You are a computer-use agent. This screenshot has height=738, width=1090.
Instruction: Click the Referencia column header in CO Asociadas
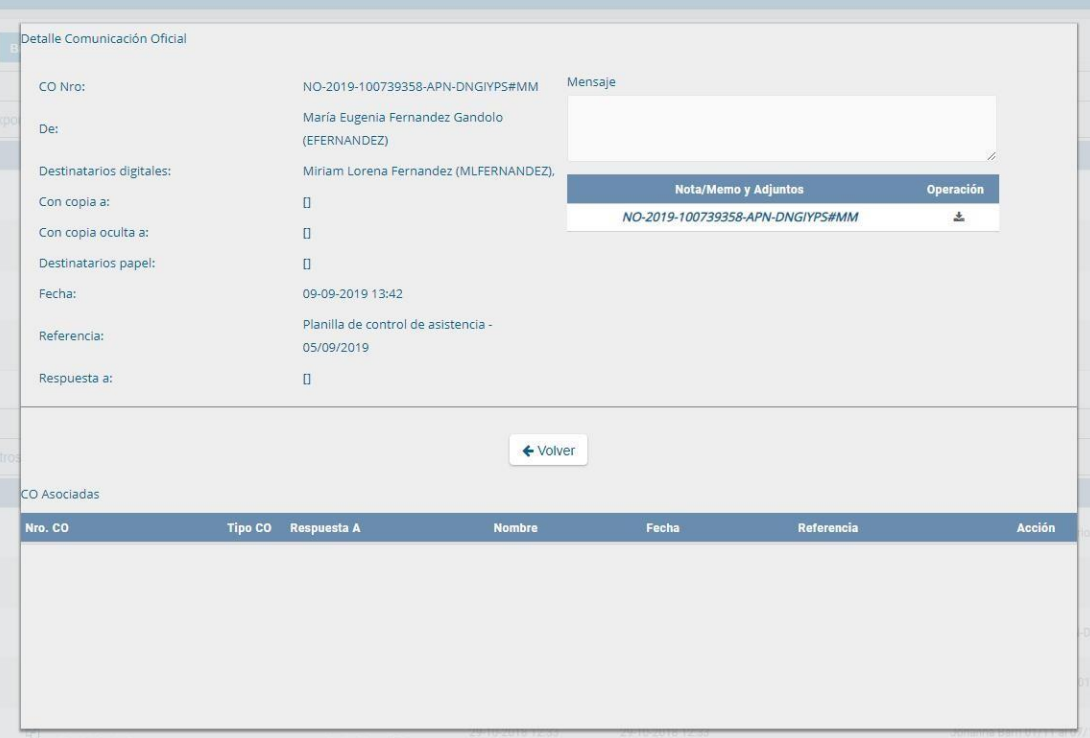pos(828,528)
